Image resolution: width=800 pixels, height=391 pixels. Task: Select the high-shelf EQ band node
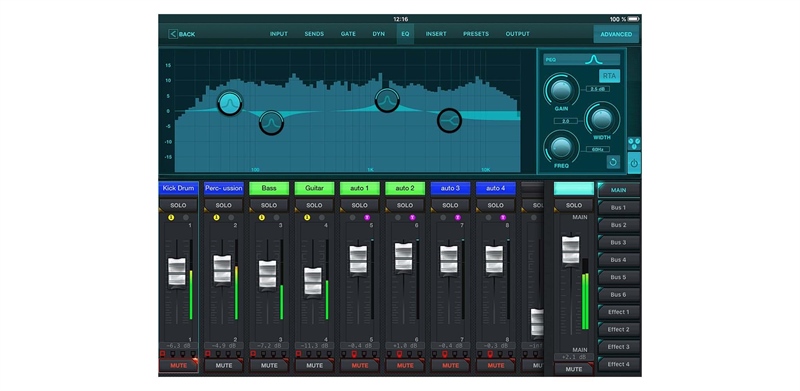tap(449, 120)
